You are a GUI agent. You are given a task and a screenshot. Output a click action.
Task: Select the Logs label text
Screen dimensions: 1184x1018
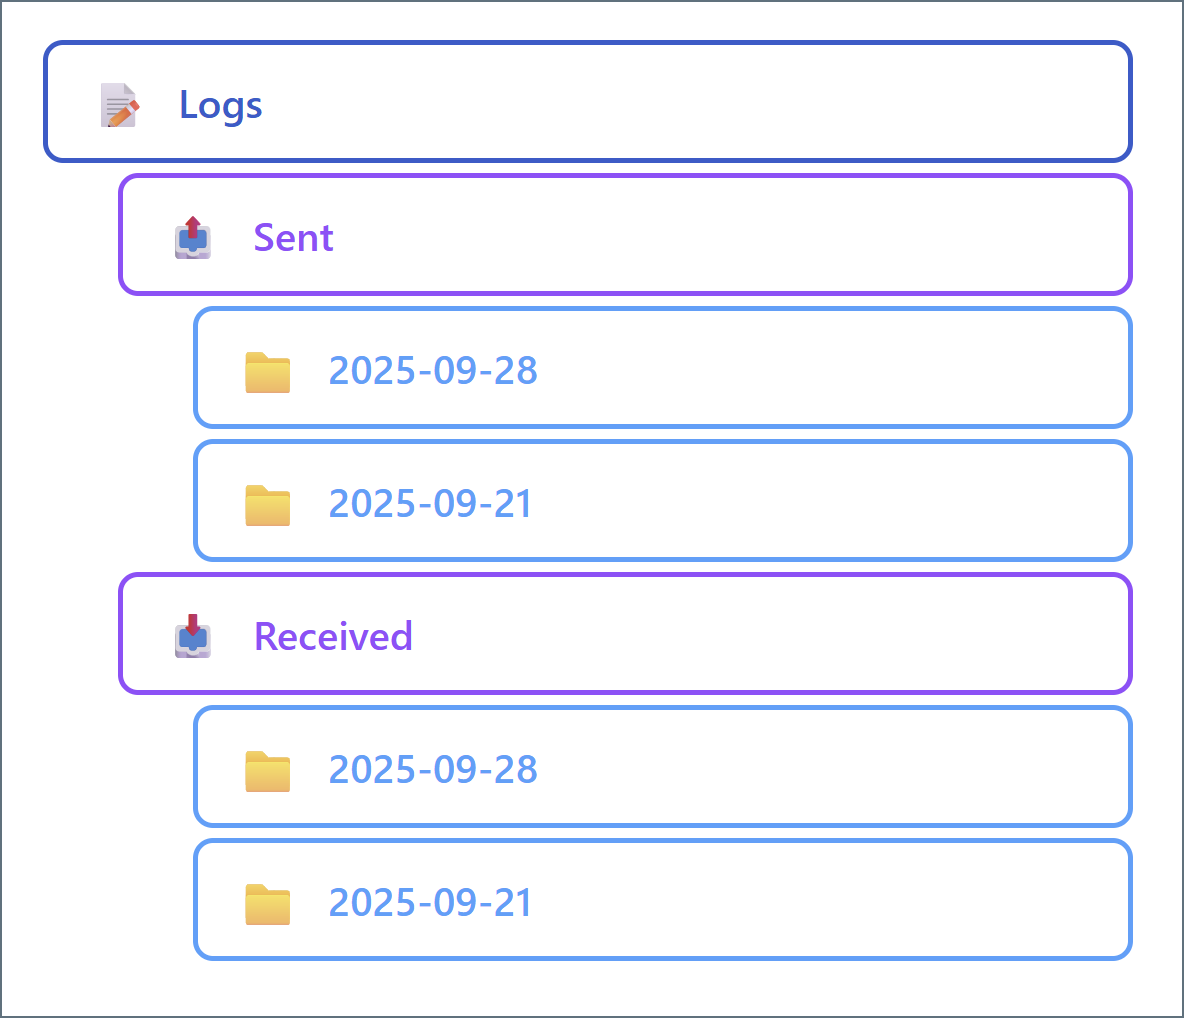coord(221,105)
